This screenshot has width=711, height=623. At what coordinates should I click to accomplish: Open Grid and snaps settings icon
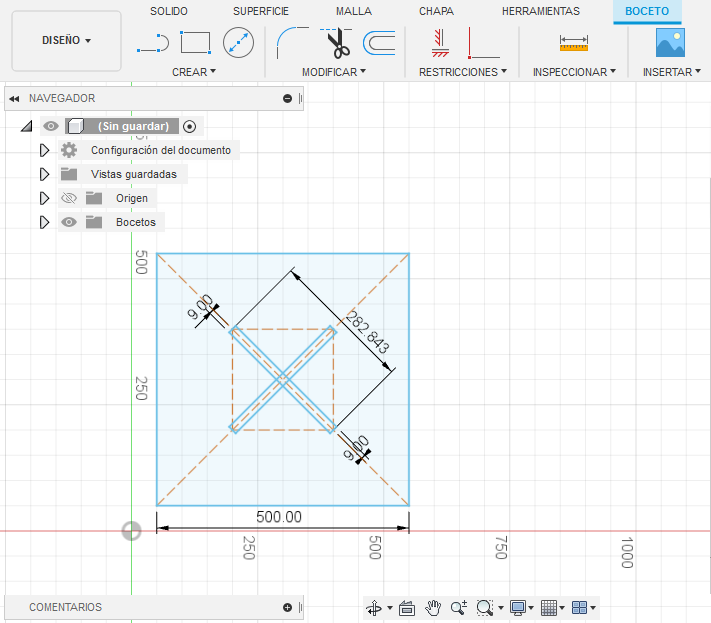549,608
